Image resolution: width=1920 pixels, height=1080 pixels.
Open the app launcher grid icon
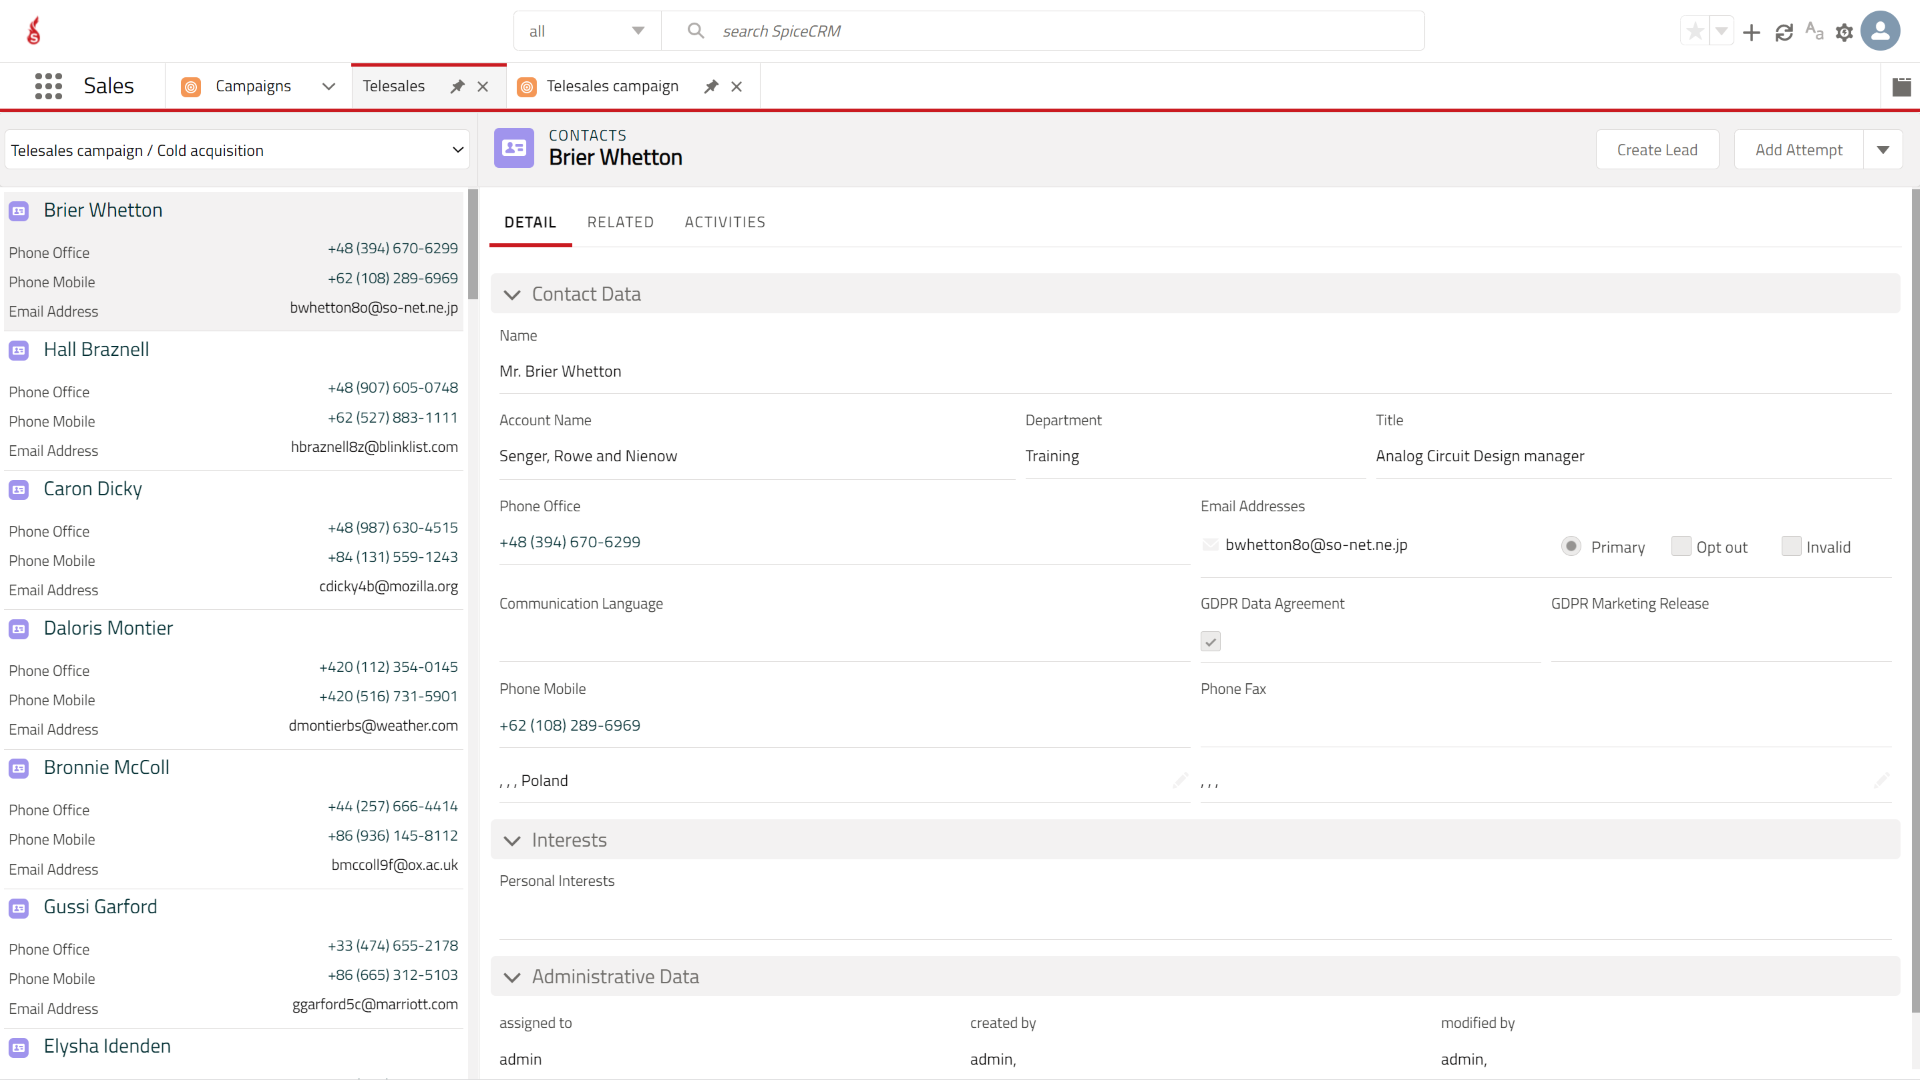[48, 86]
